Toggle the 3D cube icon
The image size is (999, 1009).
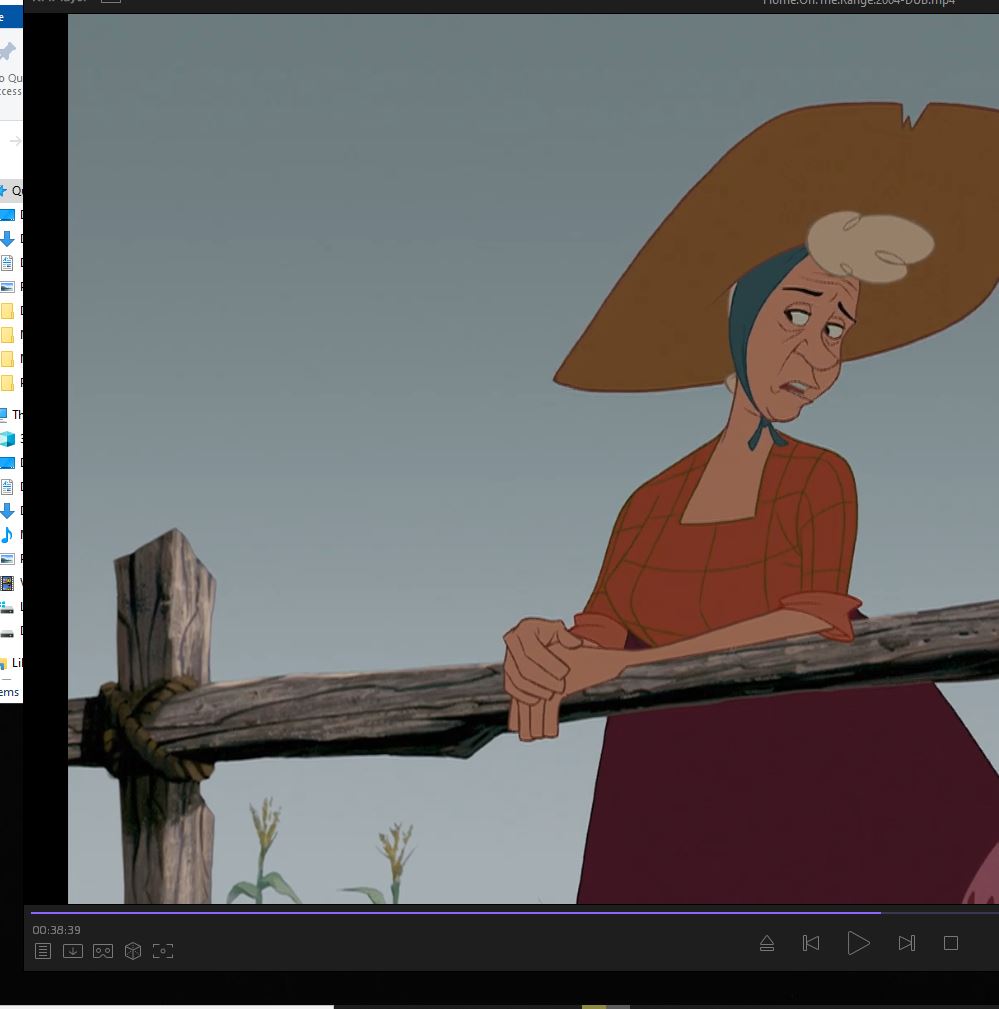click(133, 951)
